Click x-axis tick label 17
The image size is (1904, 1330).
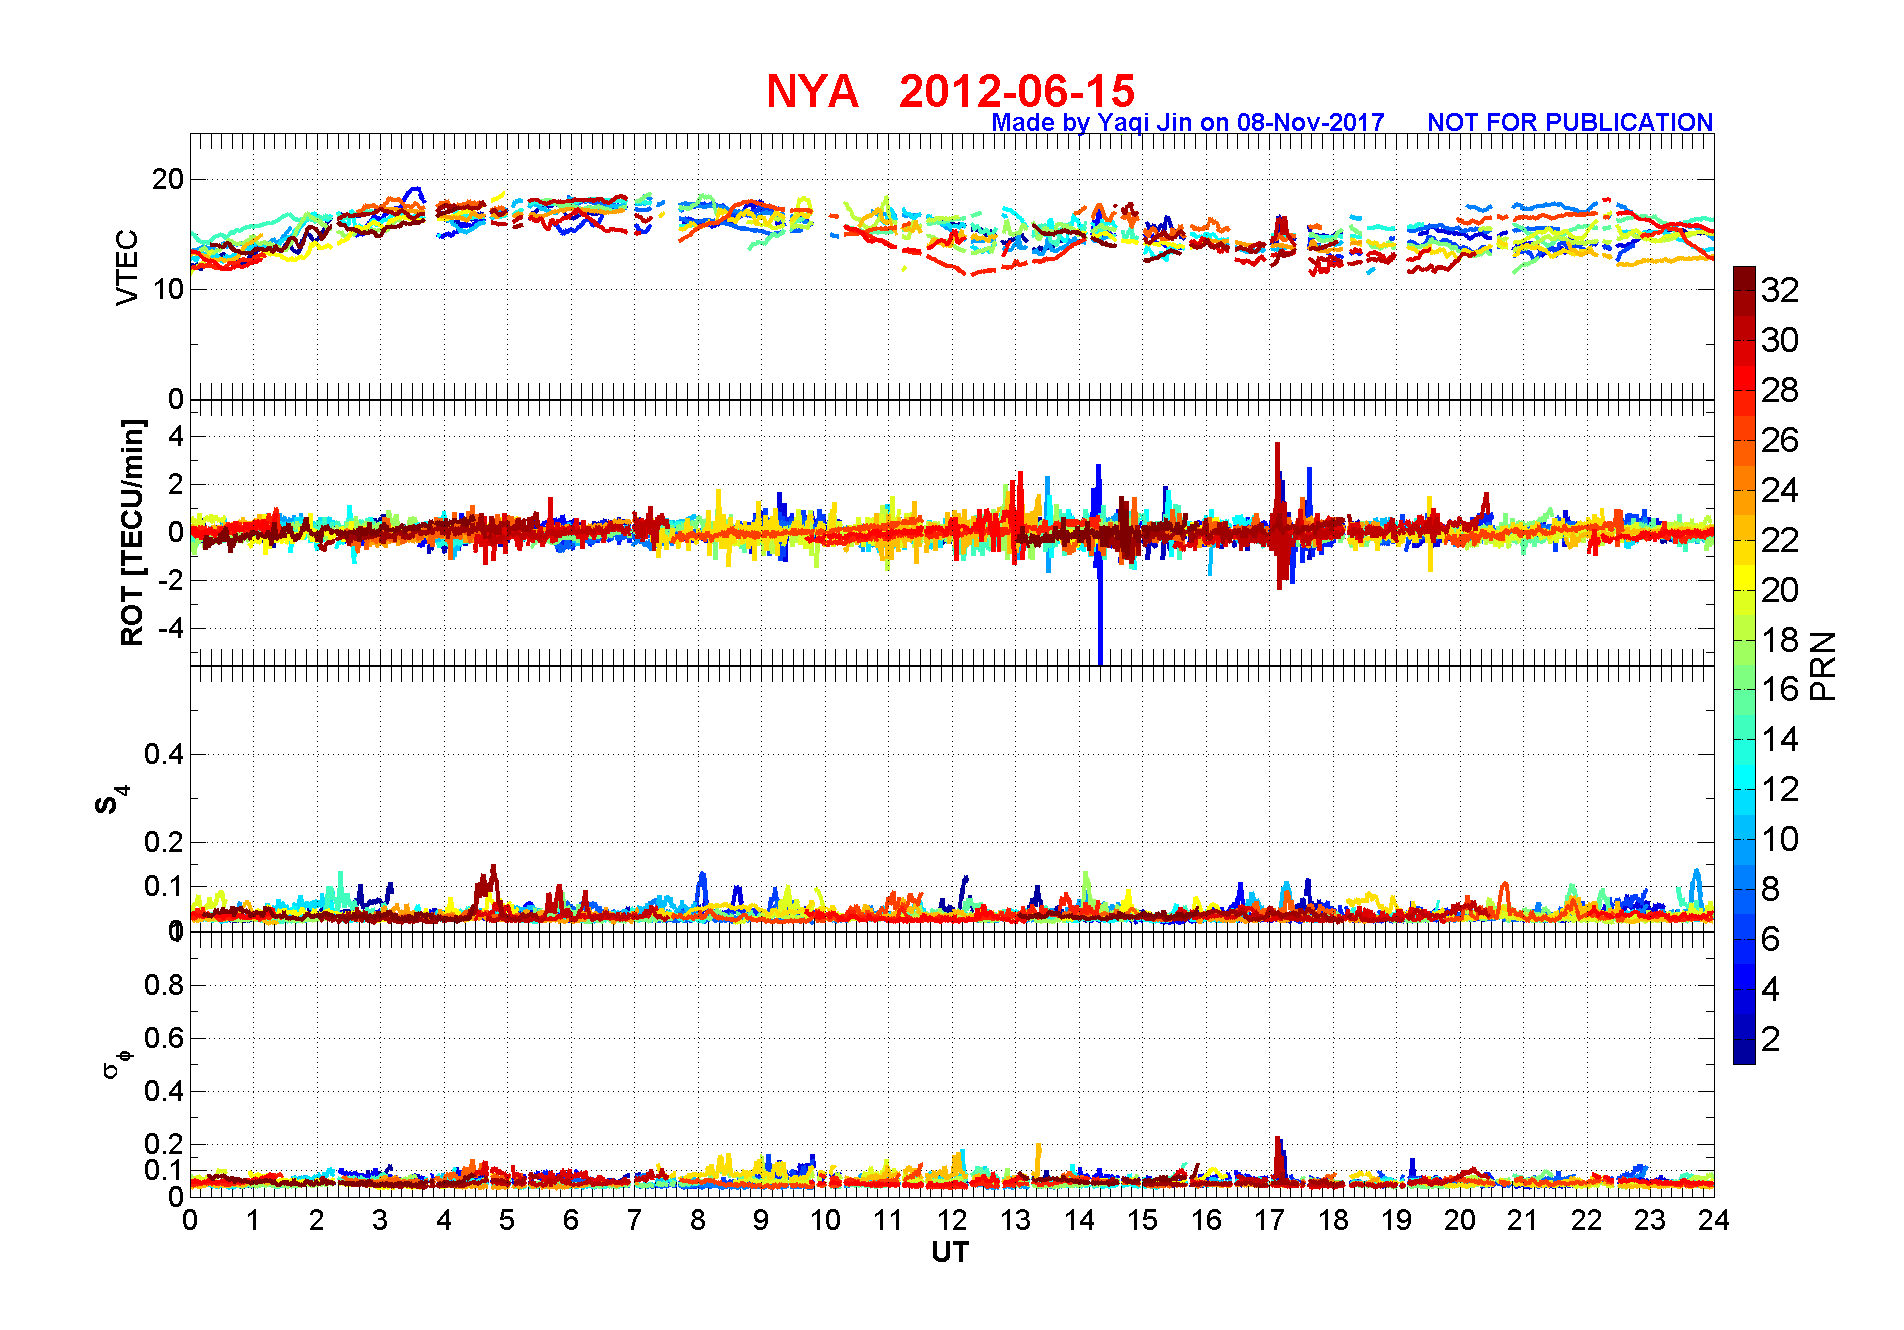pos(1270,1220)
